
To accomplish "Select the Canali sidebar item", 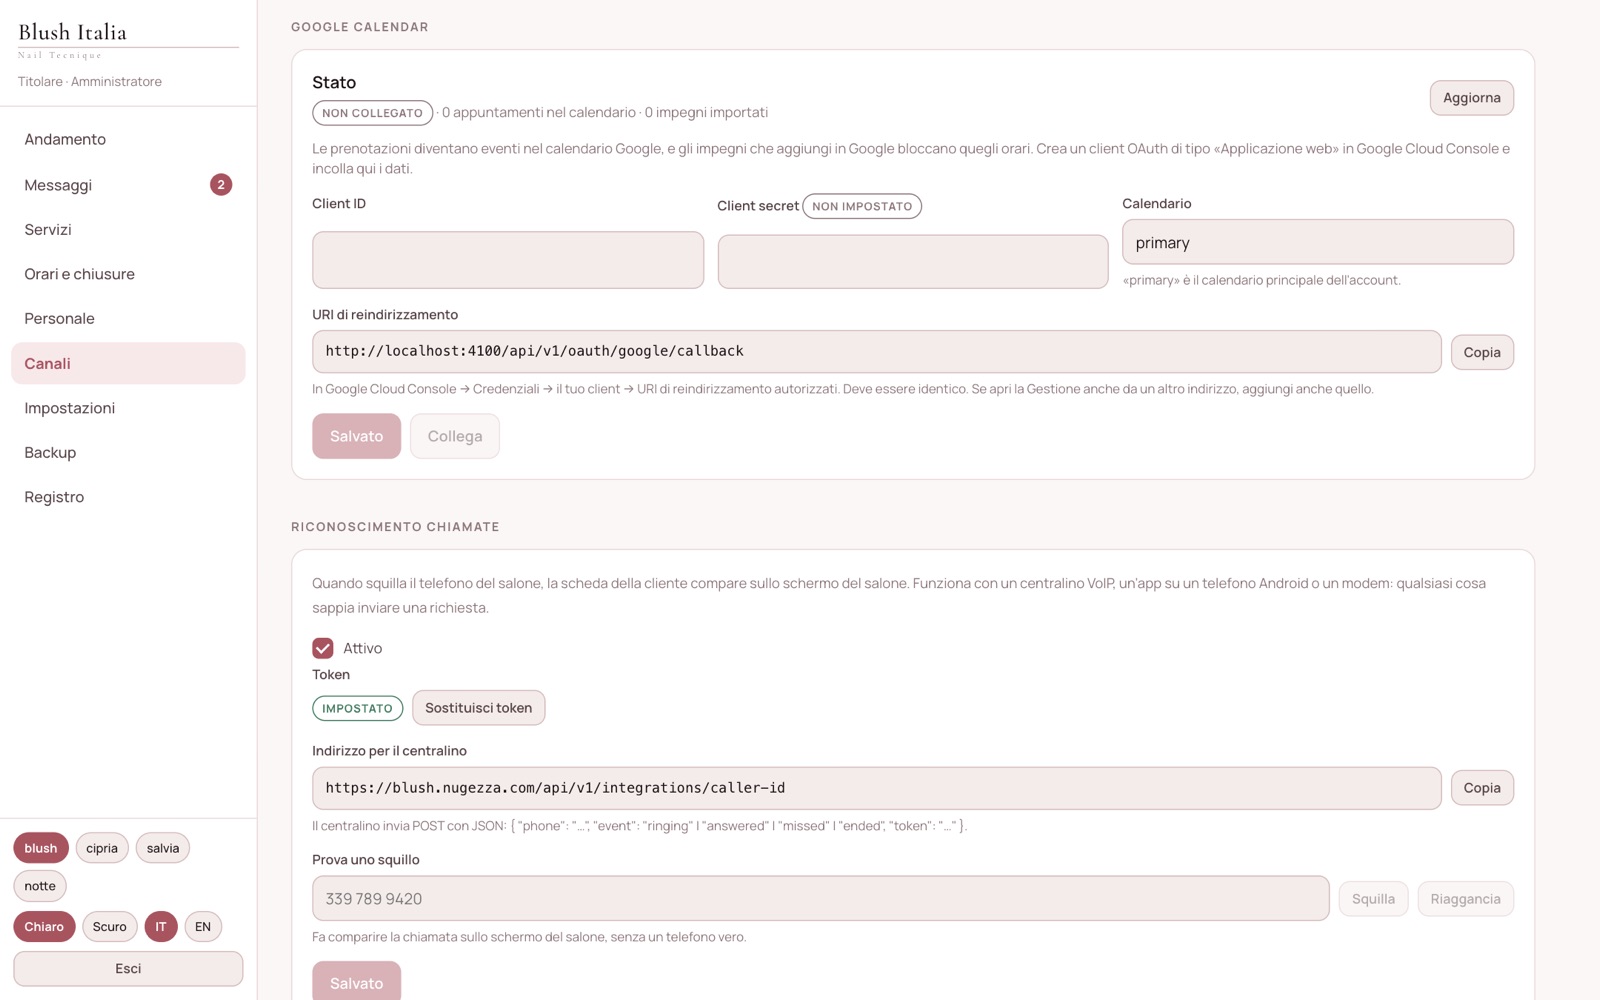I will 128,363.
